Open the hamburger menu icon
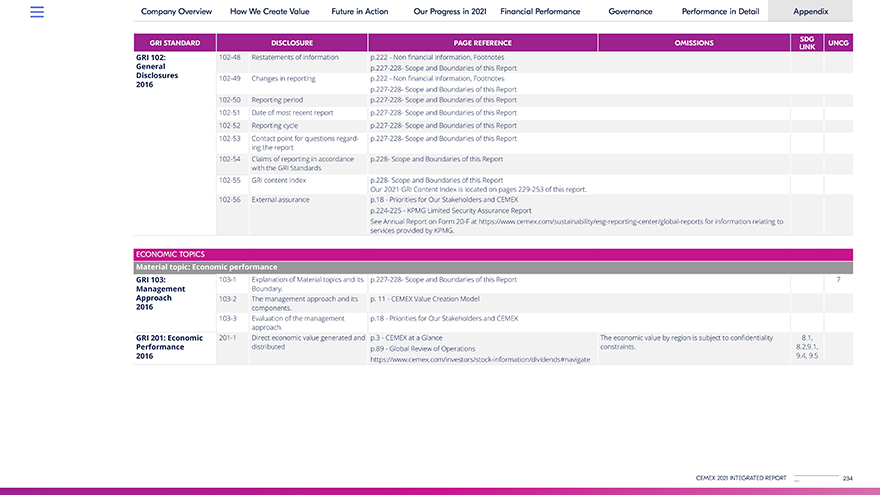 point(37,12)
